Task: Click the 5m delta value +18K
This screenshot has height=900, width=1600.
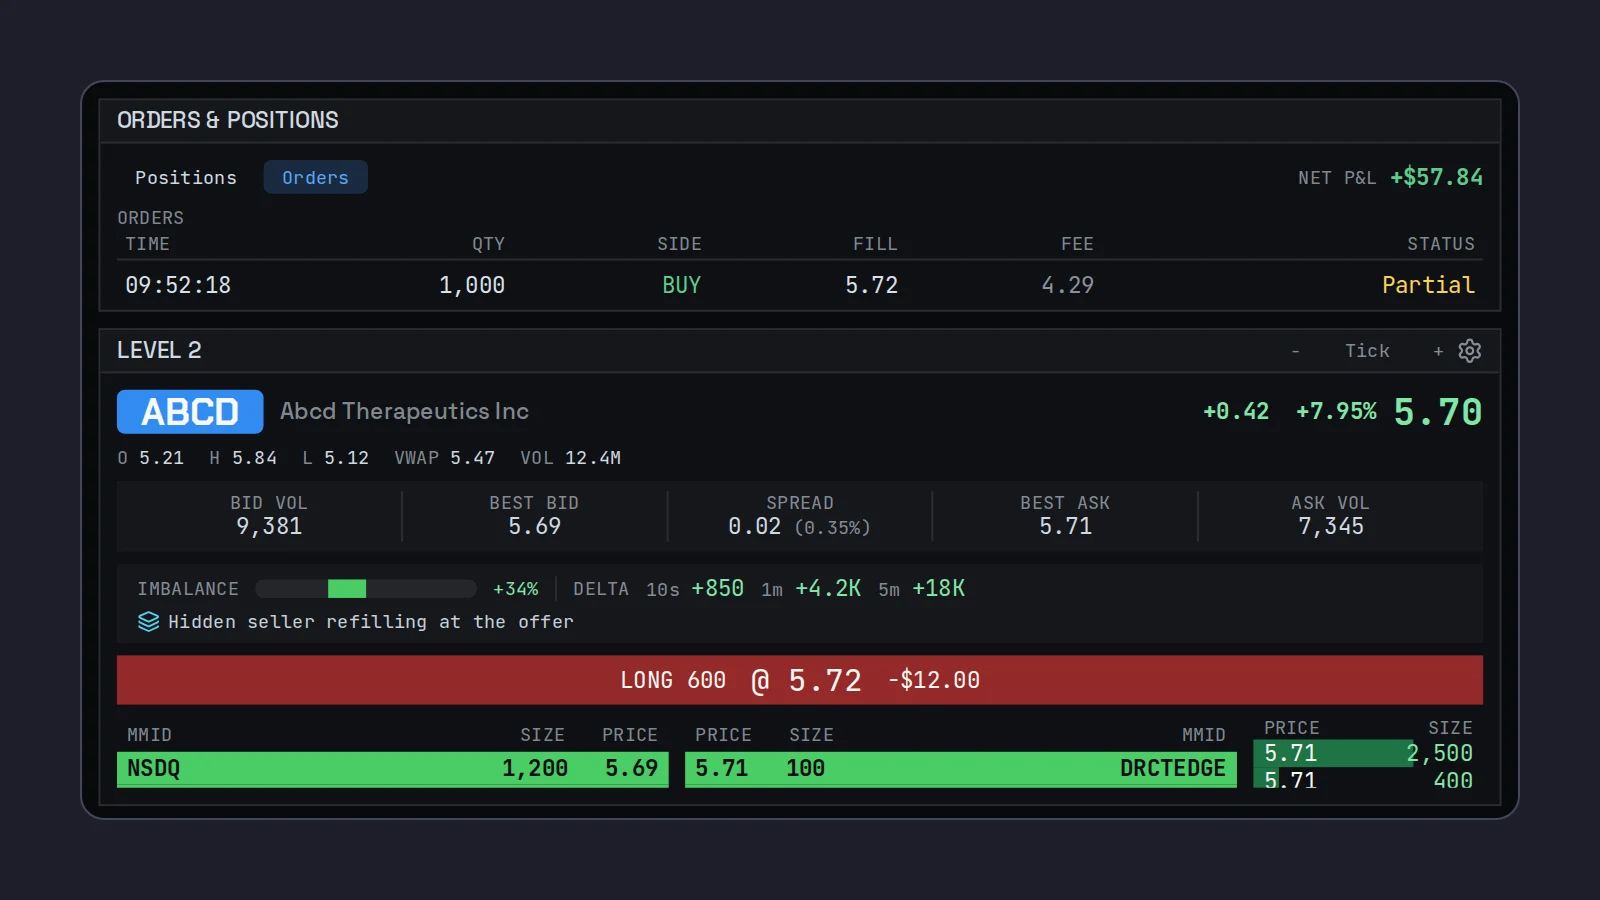Action: pyautogui.click(x=938, y=588)
